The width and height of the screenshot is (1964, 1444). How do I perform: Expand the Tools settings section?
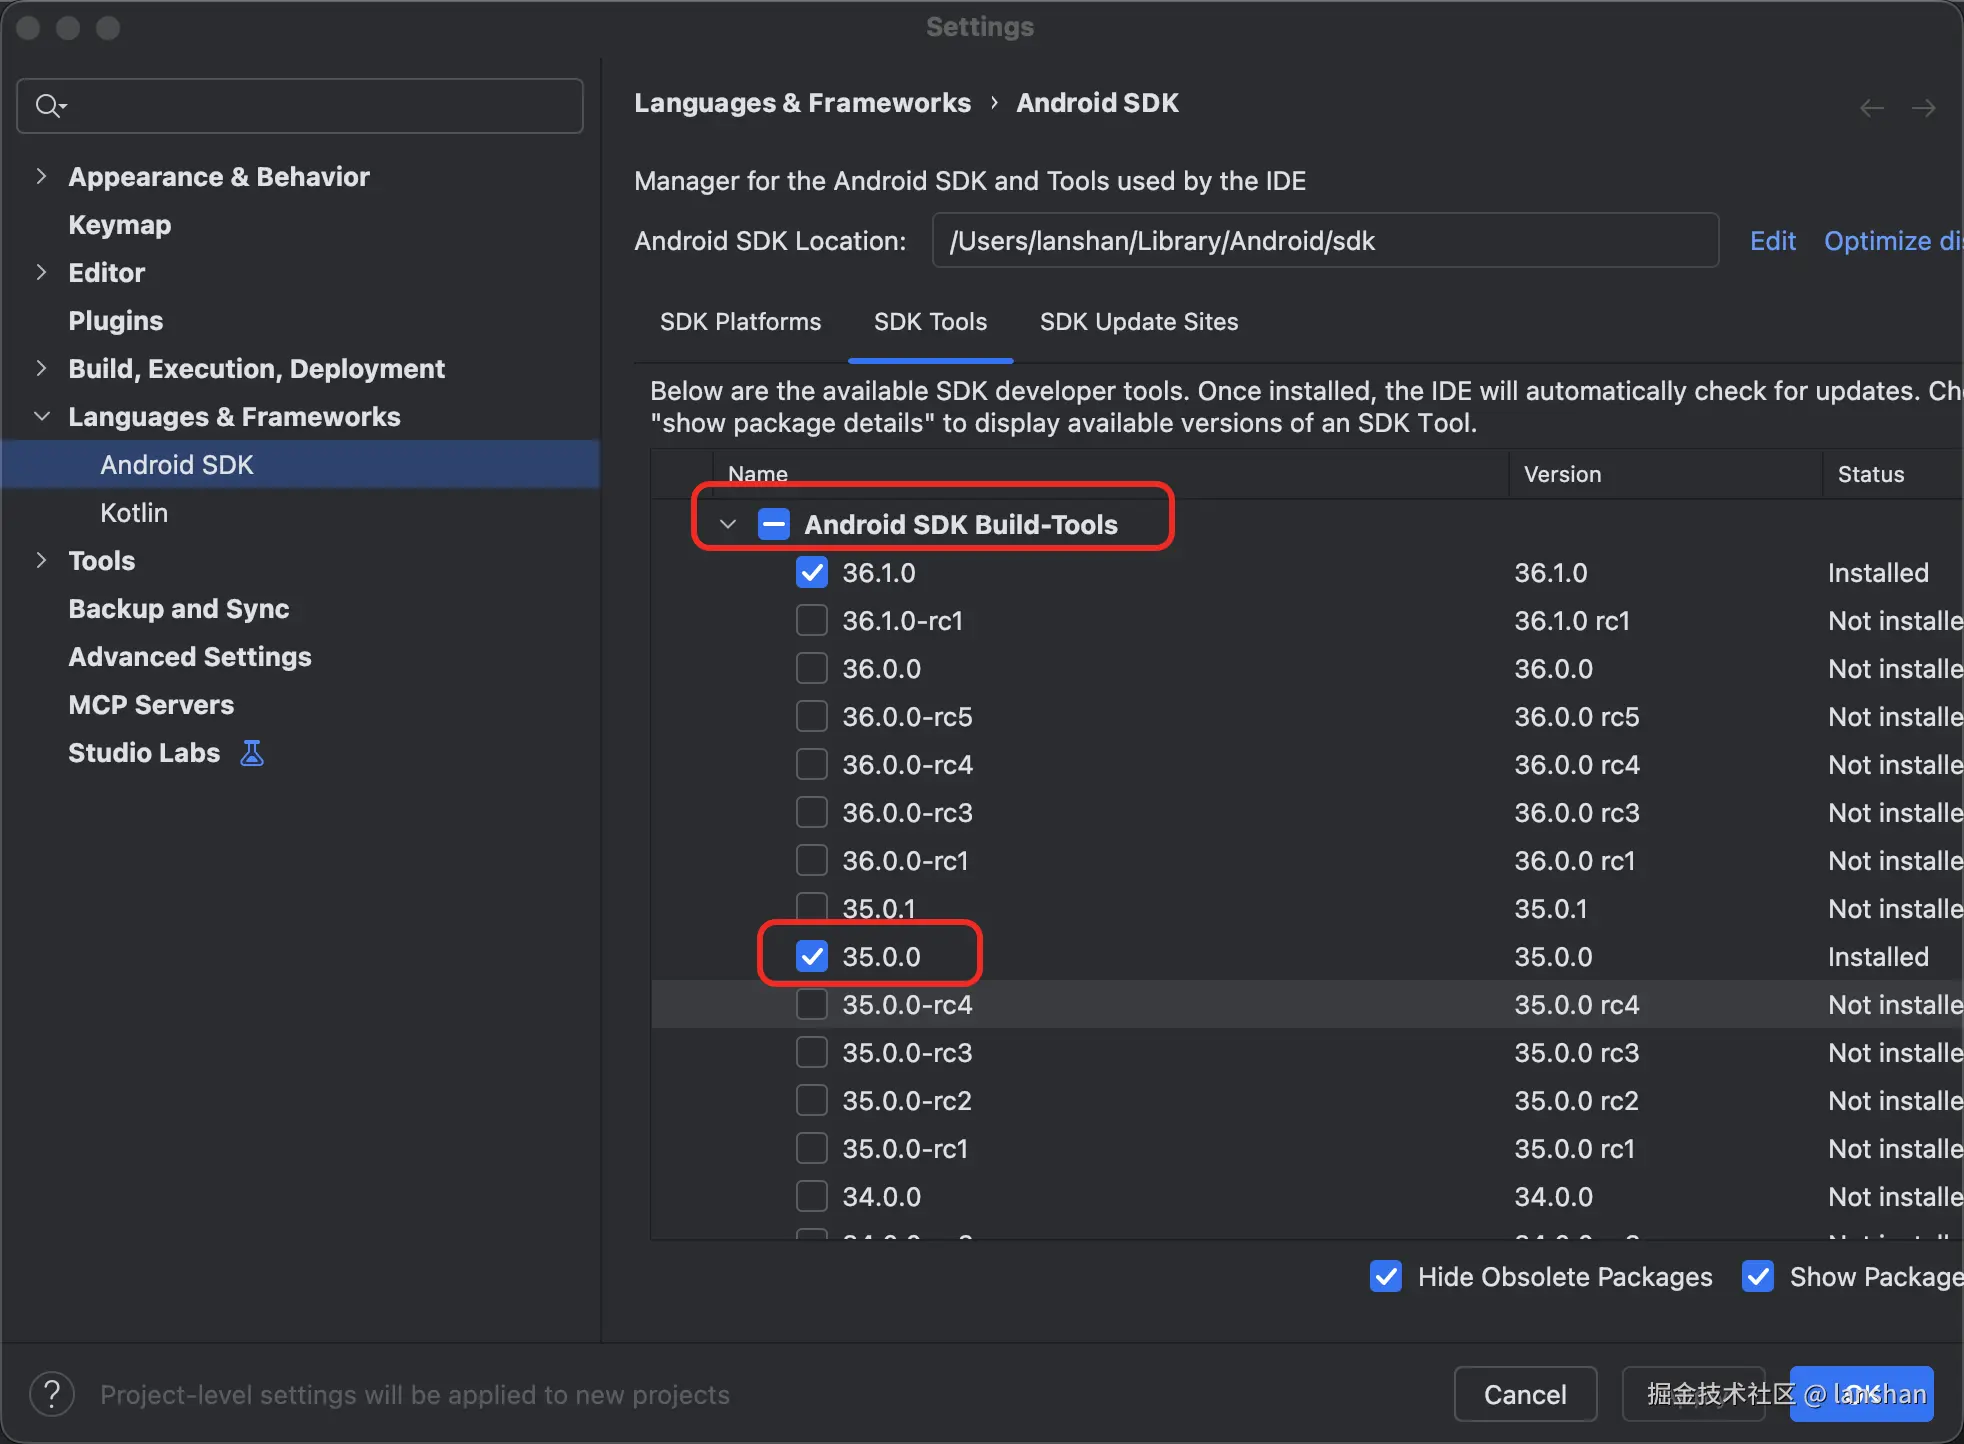[x=41, y=561]
